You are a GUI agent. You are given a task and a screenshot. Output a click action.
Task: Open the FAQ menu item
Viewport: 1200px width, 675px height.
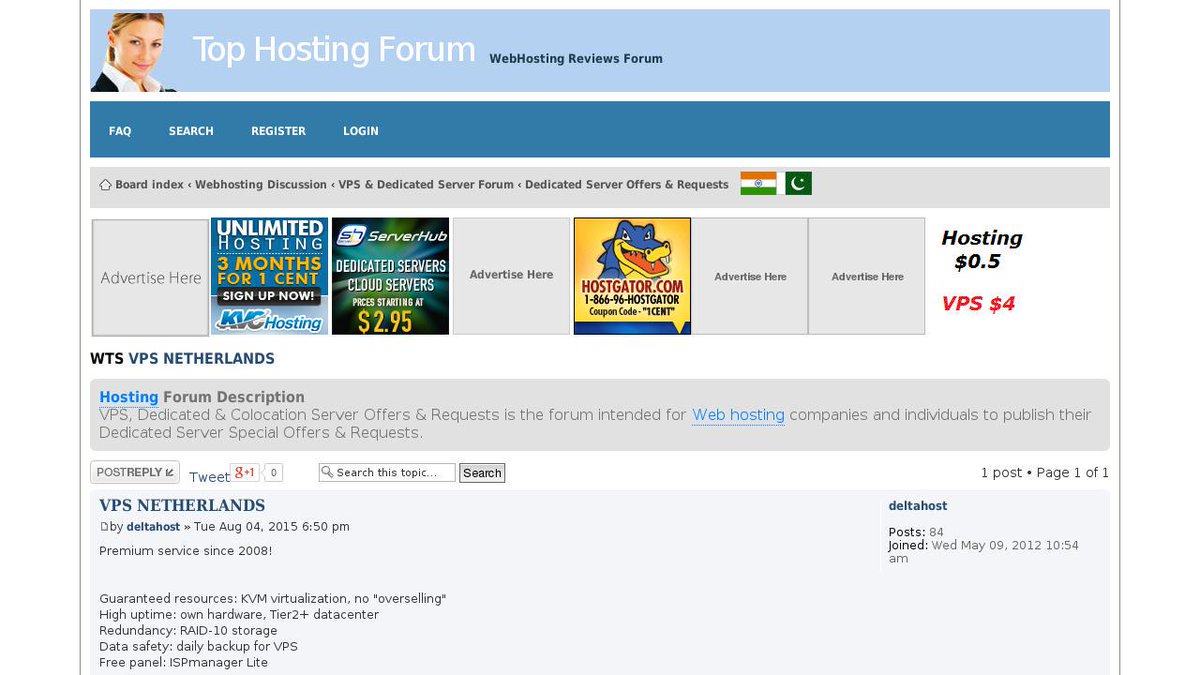(119, 130)
